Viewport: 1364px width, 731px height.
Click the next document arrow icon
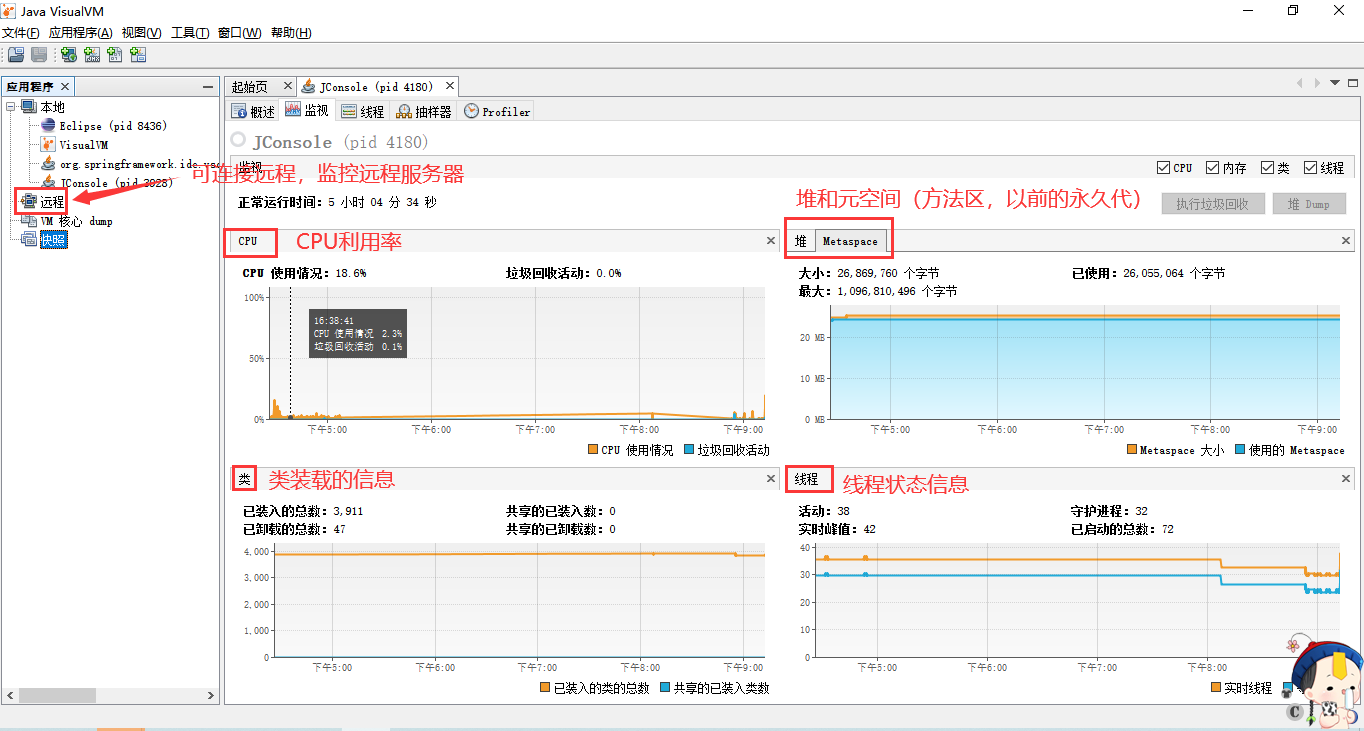pyautogui.click(x=1317, y=83)
